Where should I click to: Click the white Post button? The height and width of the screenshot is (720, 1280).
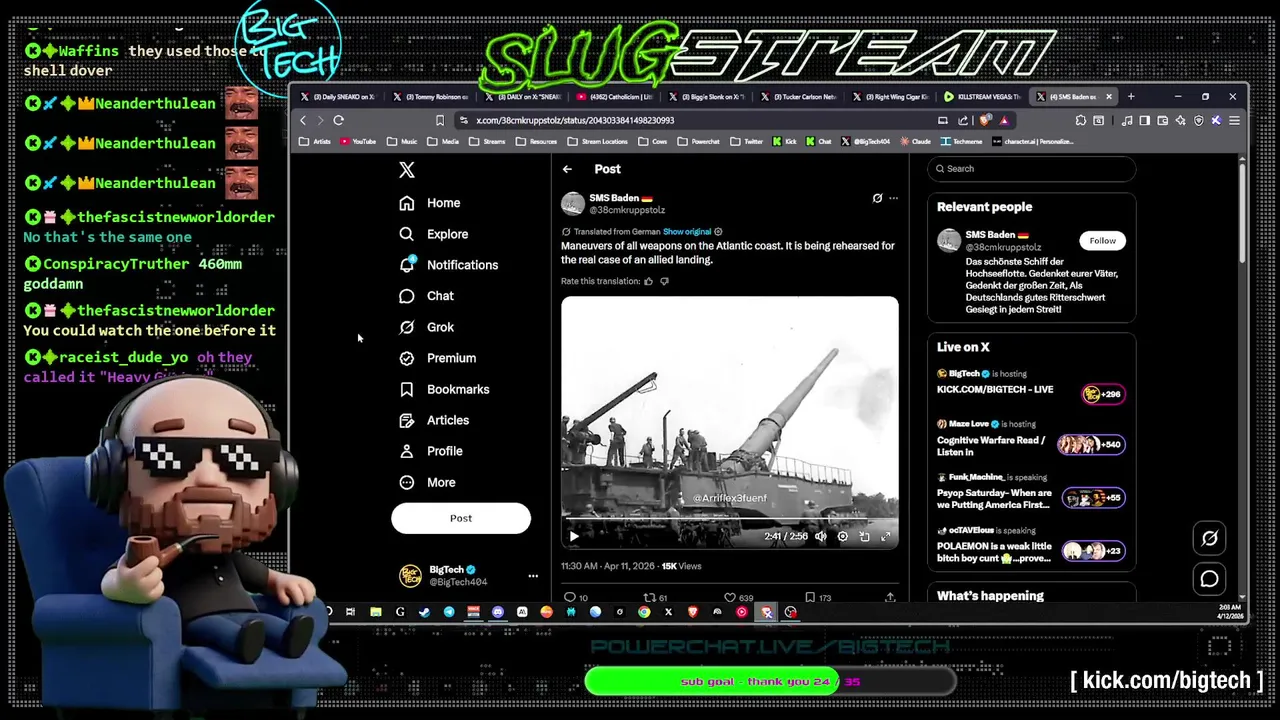tap(461, 518)
